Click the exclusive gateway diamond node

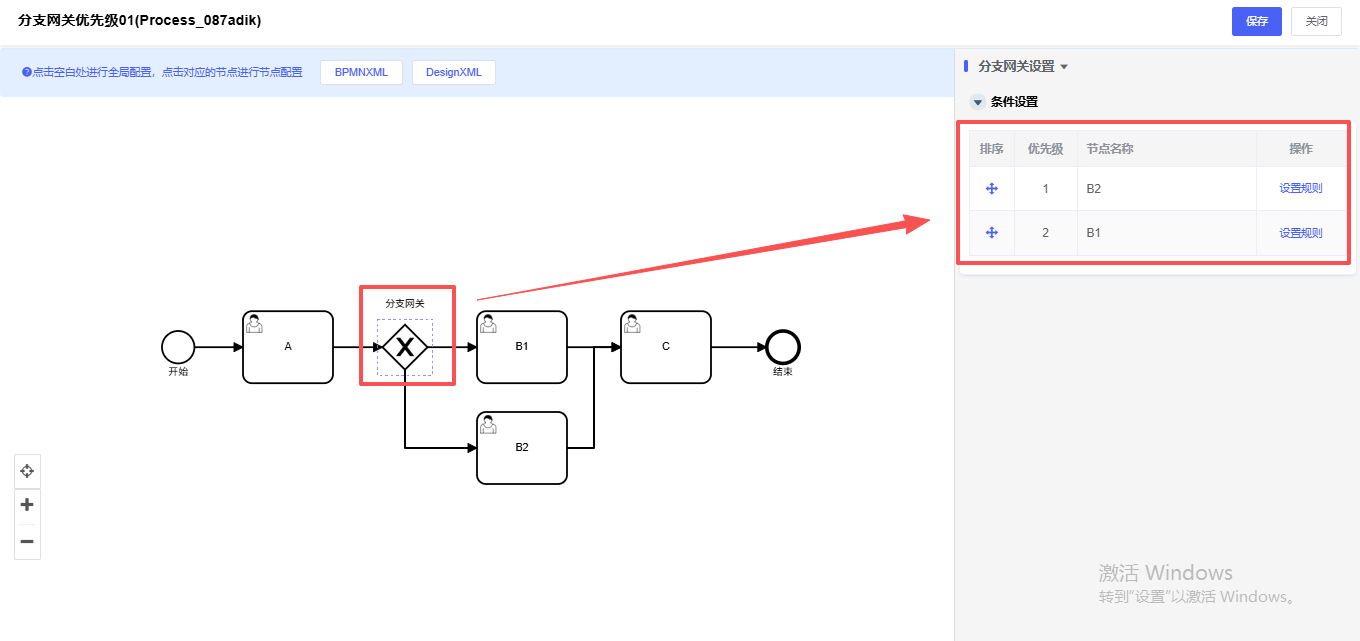(x=405, y=347)
